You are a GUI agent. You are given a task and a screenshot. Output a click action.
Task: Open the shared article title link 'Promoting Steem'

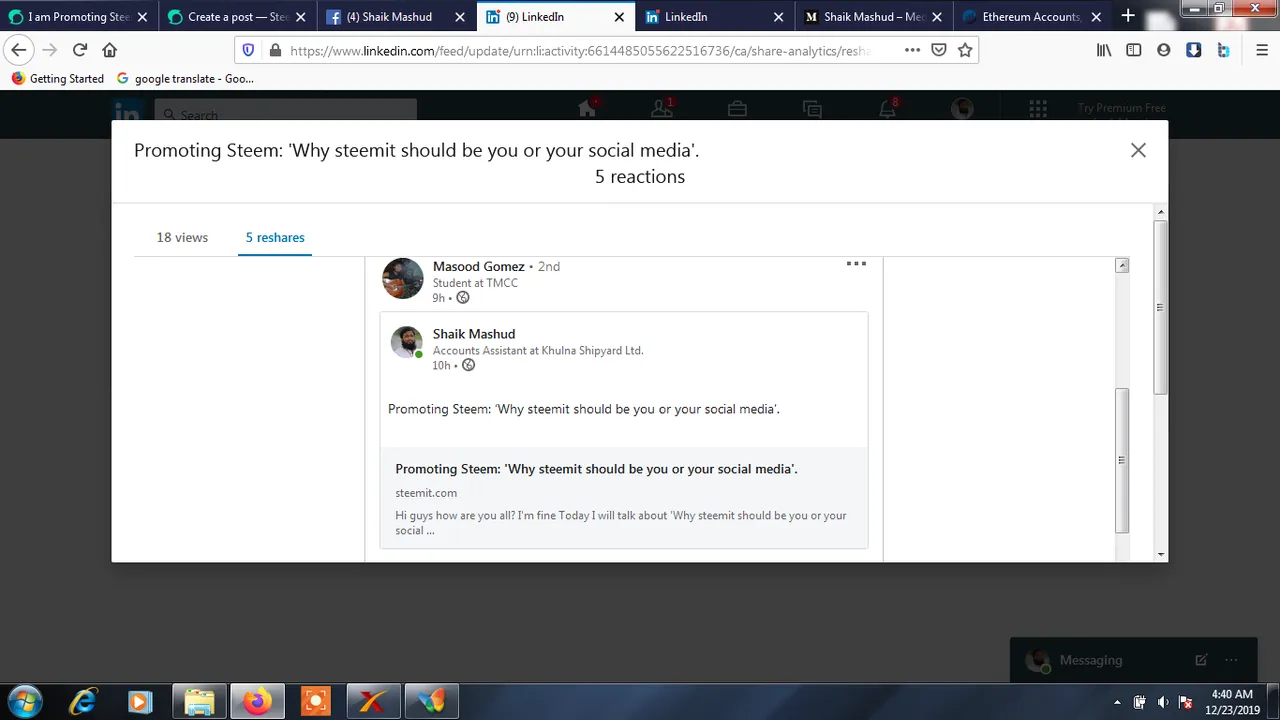click(x=596, y=469)
